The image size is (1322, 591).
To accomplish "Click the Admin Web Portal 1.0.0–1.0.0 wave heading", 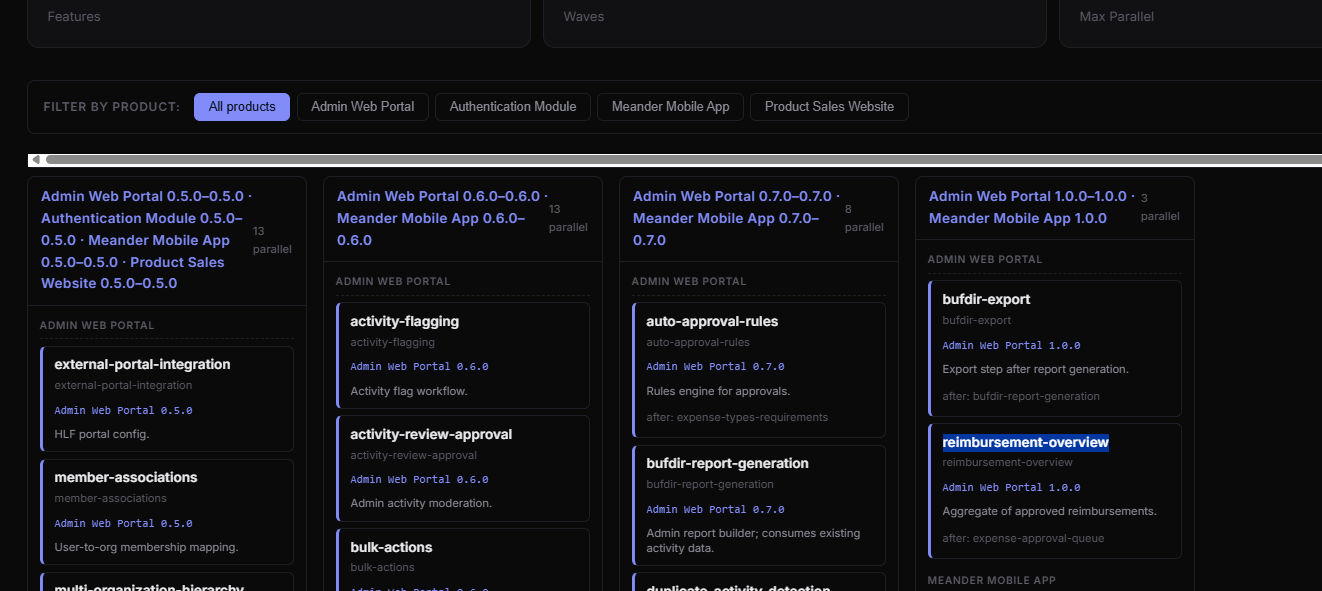I will pyautogui.click(x=1031, y=207).
